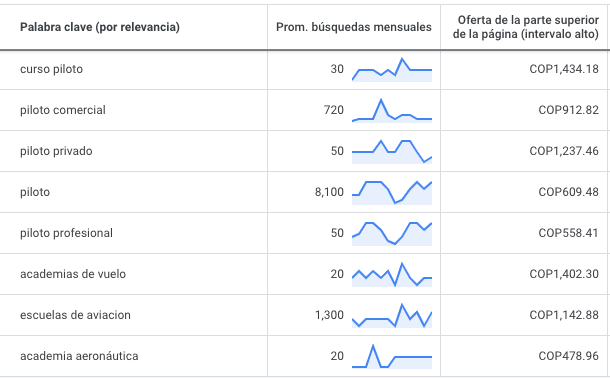
Task: Click the 'academia aeronáutica' trend sparkline
Action: [x=392, y=357]
